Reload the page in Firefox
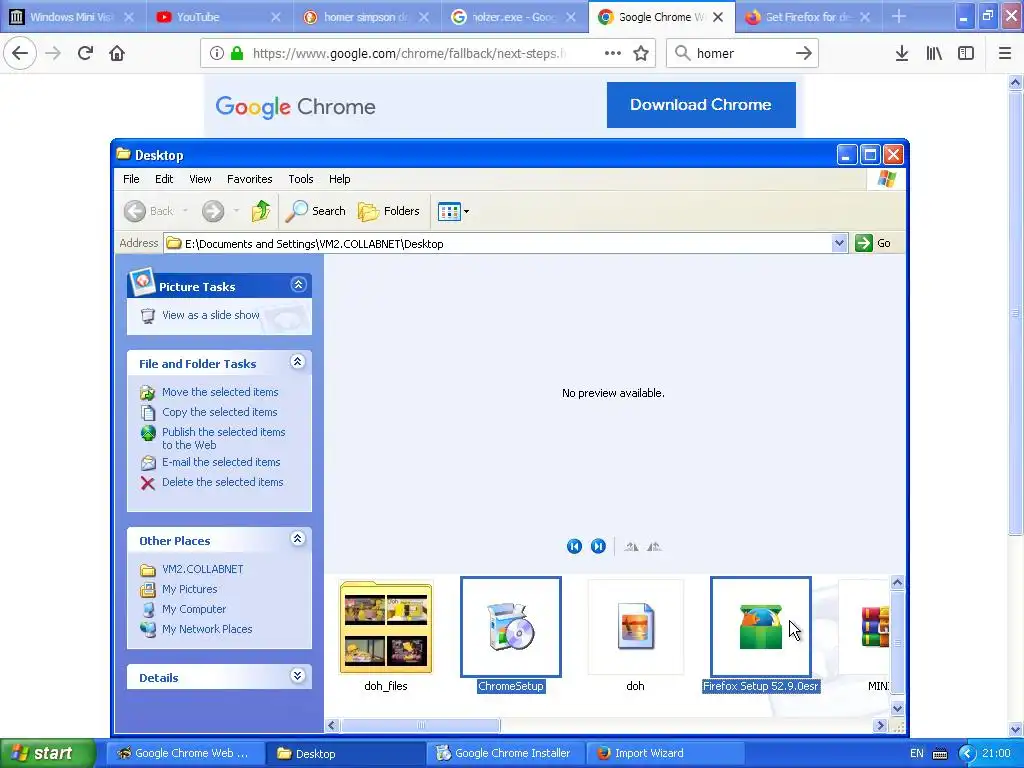 85,53
